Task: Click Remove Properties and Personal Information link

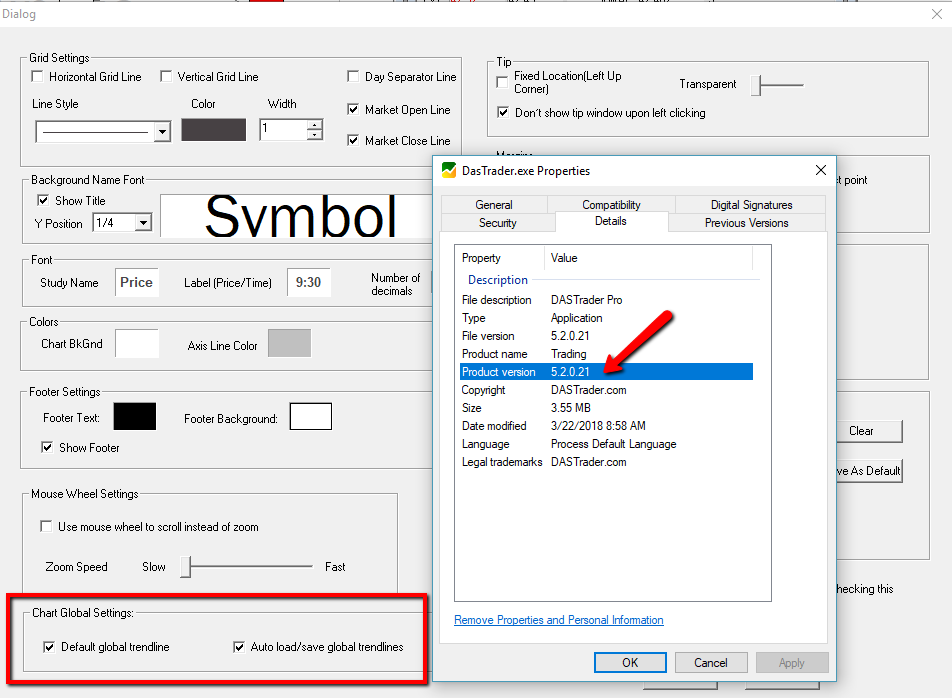Action: tap(558, 620)
